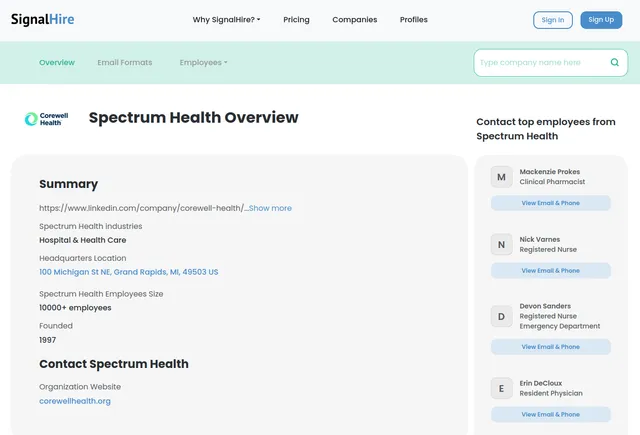View Email & Phone for Mackenzie Prokes

pos(551,203)
